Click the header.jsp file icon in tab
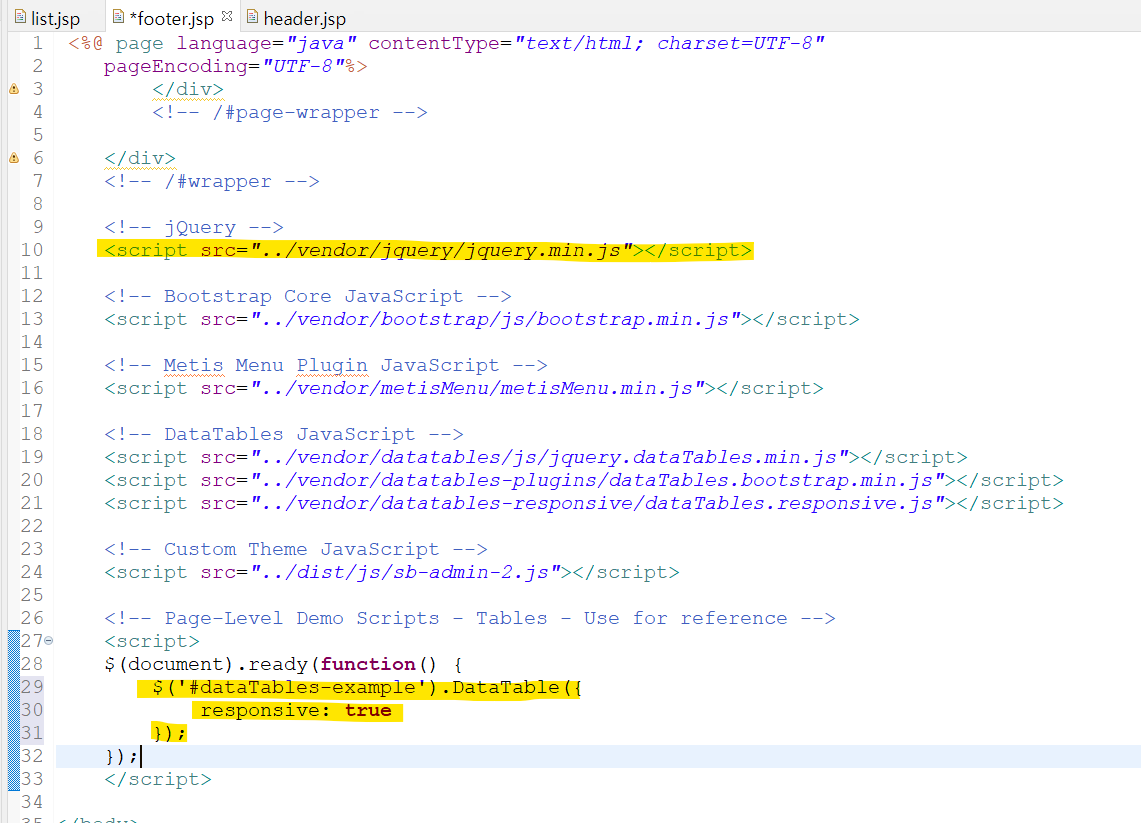1141x823 pixels. [x=253, y=17]
